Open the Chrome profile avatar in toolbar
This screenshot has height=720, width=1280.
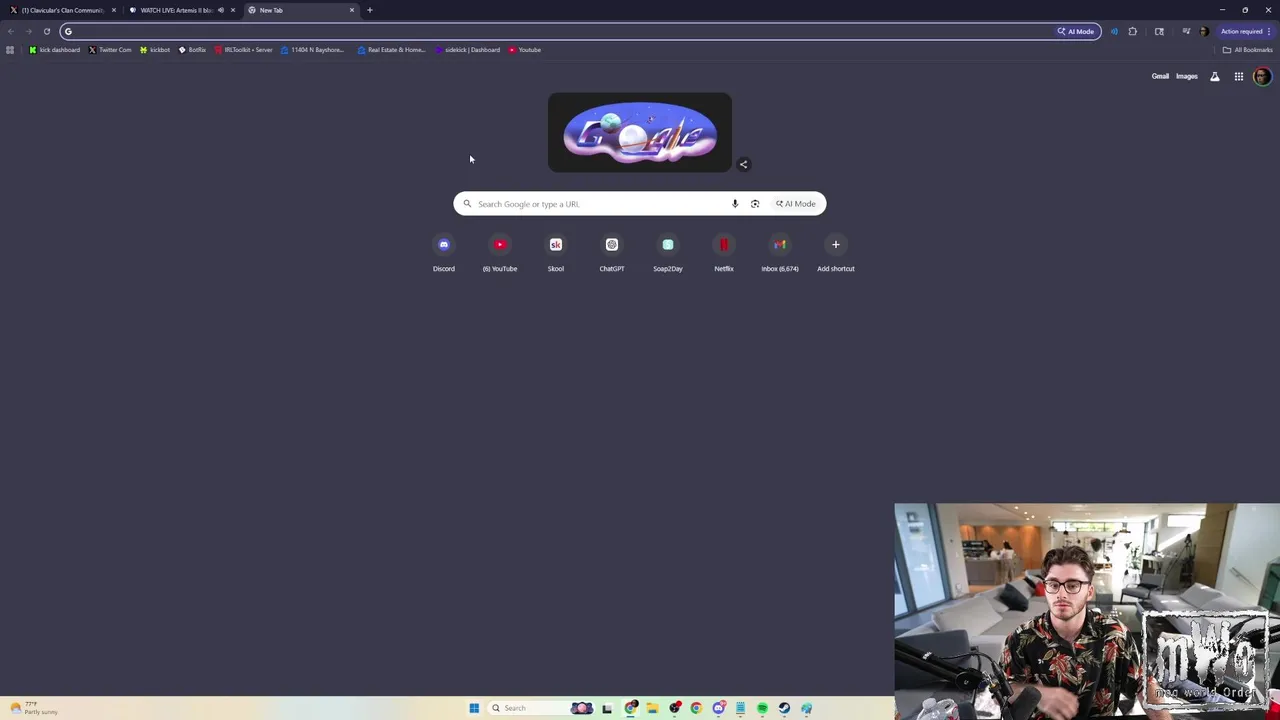[x=1204, y=31]
